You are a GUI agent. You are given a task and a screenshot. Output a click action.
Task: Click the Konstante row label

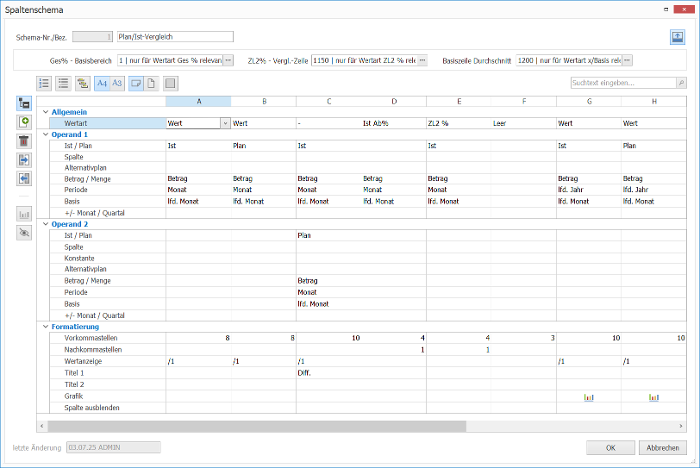[x=108, y=258]
